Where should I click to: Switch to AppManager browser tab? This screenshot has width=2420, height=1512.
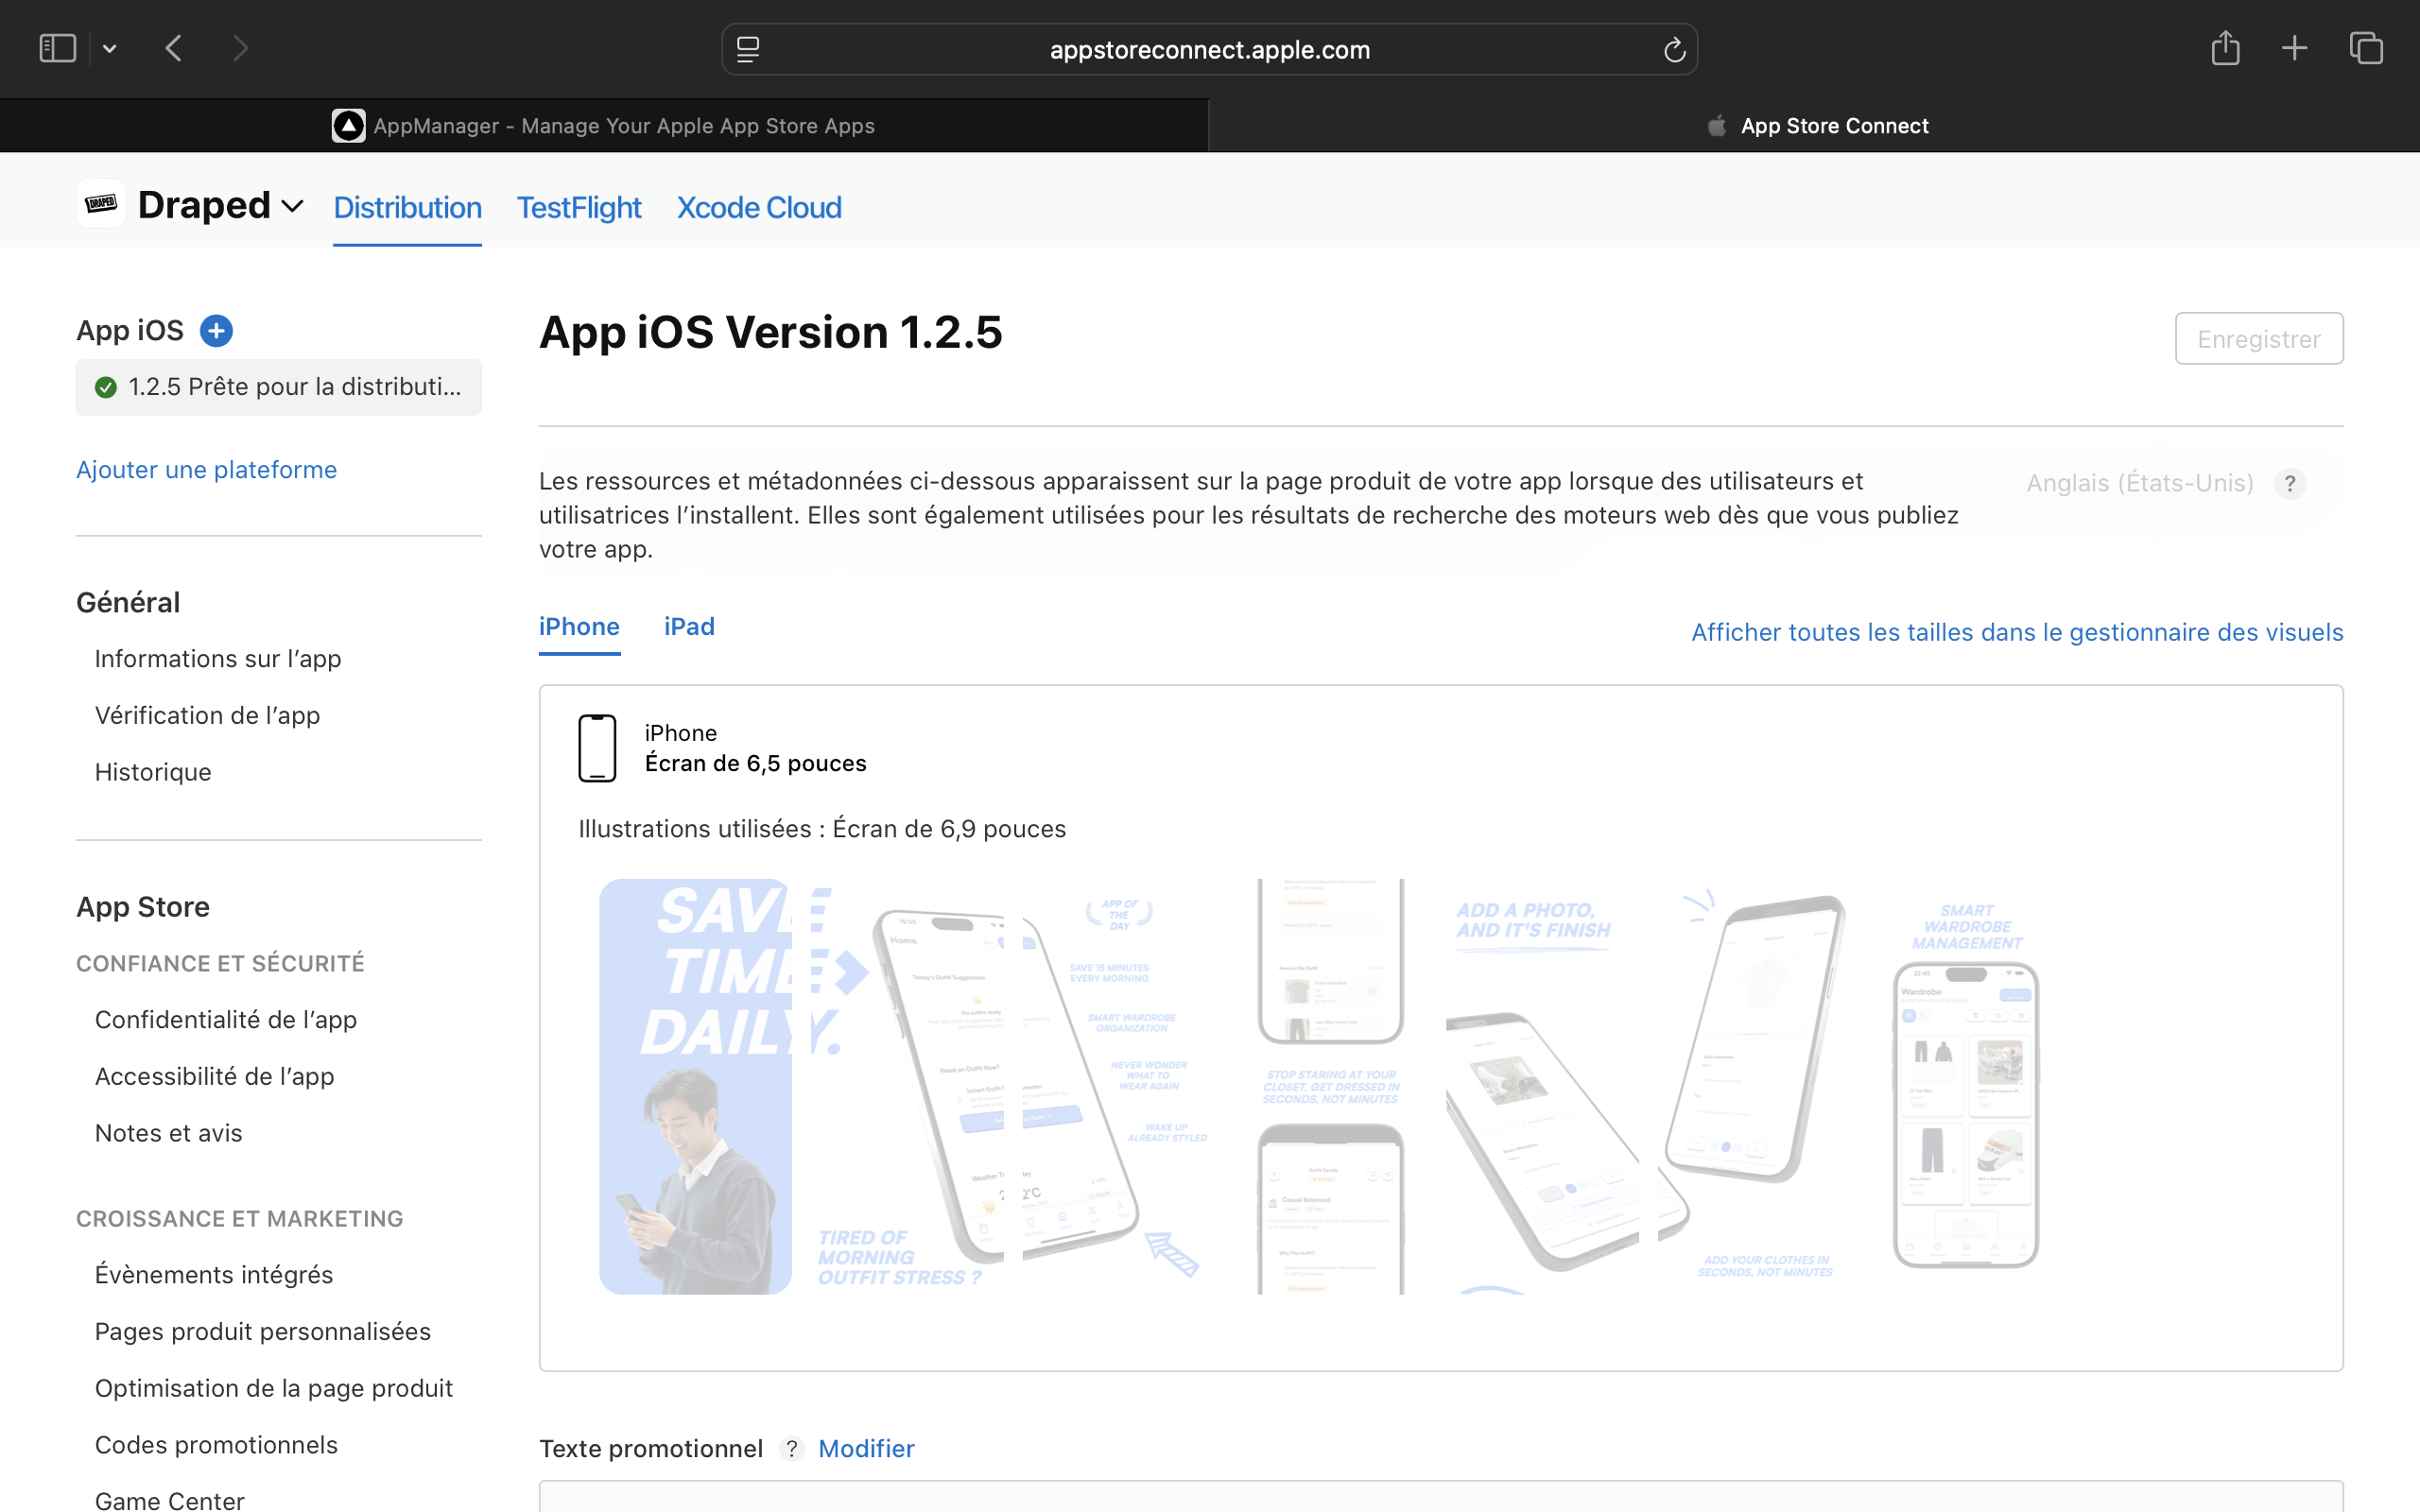604,126
